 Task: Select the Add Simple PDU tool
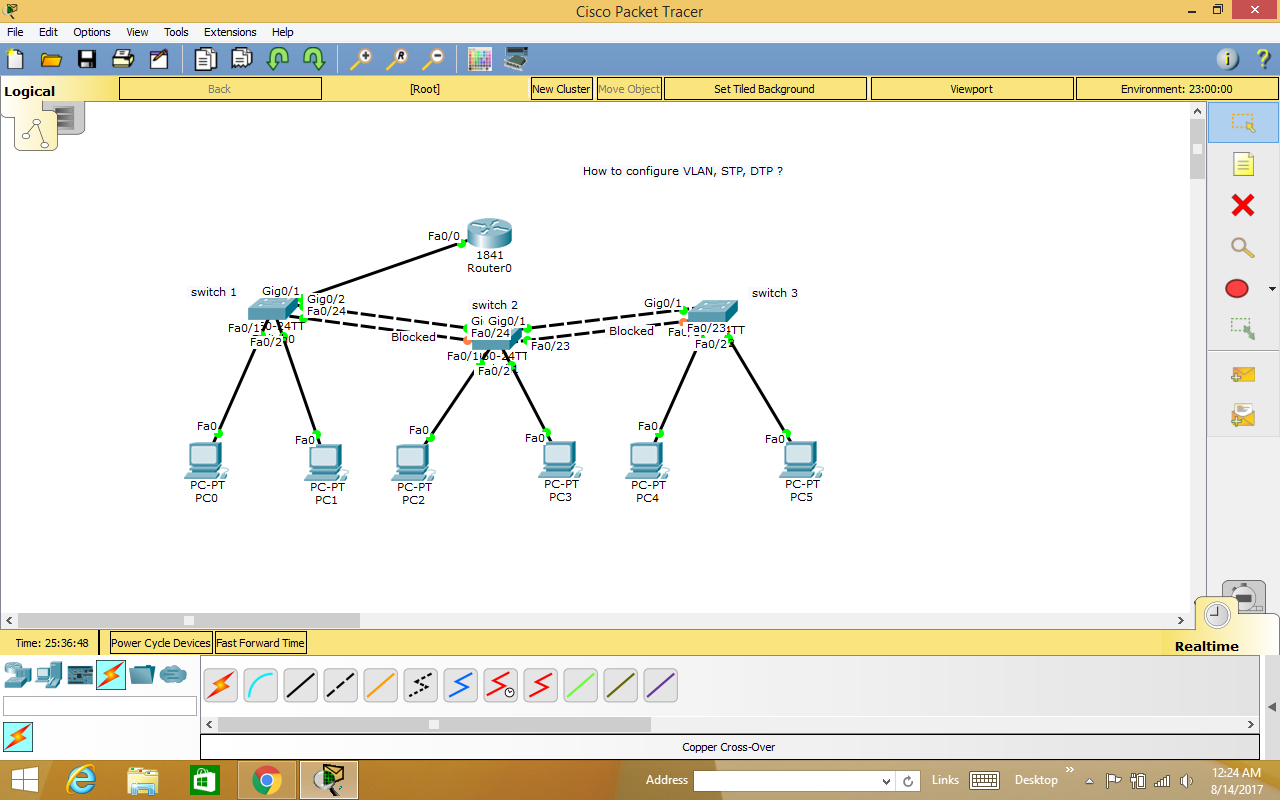(1243, 374)
